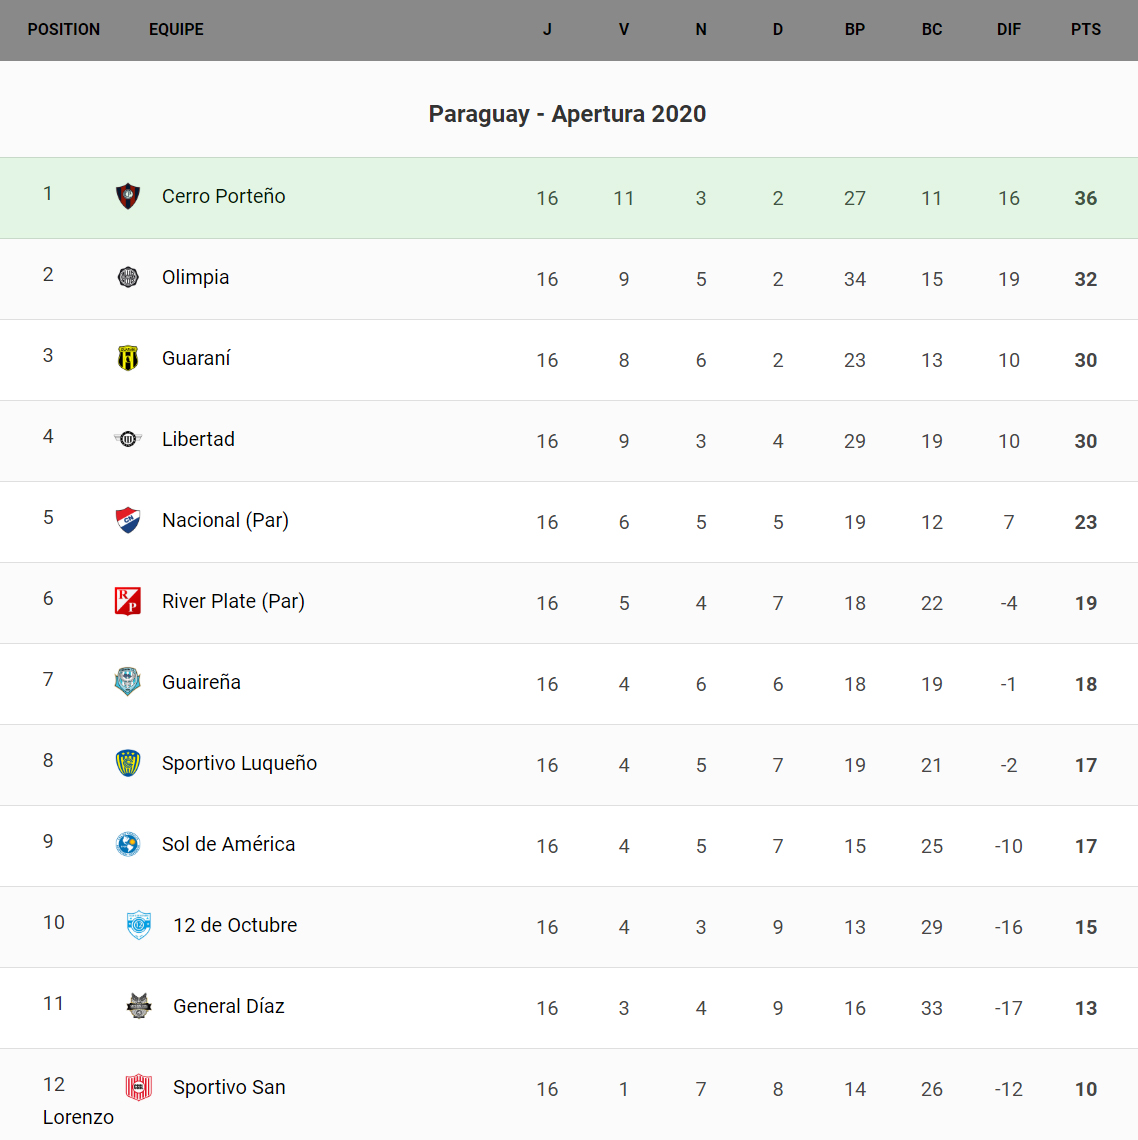Click the DIF column header

[1008, 30]
